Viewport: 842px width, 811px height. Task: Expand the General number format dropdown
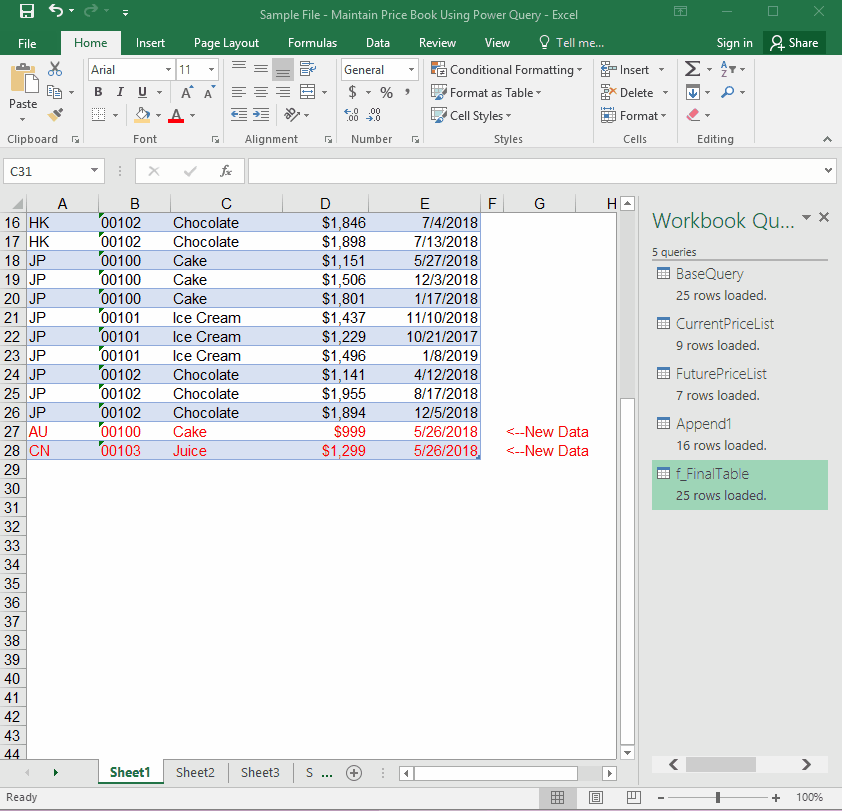(x=411, y=70)
